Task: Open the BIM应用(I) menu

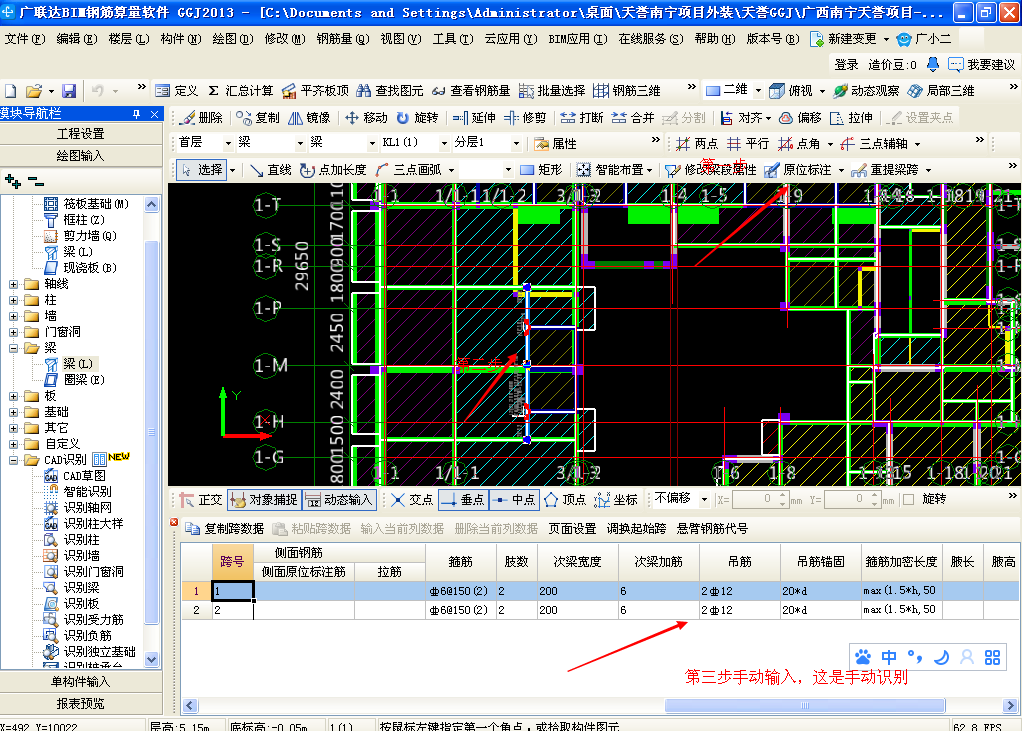Action: pyautogui.click(x=578, y=39)
